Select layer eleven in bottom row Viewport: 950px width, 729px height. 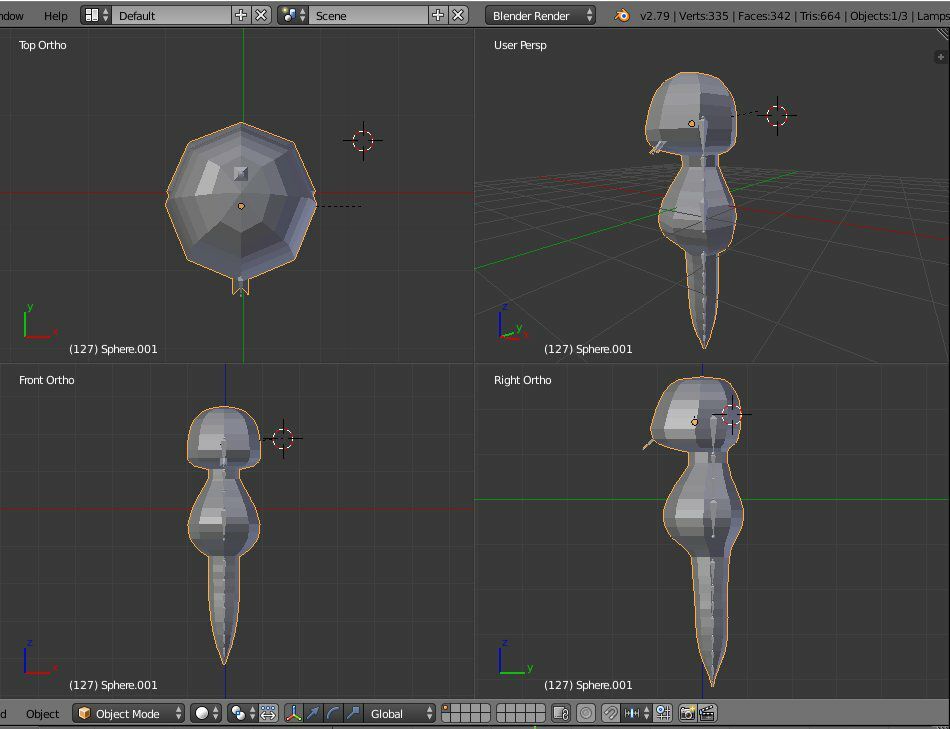(445, 718)
